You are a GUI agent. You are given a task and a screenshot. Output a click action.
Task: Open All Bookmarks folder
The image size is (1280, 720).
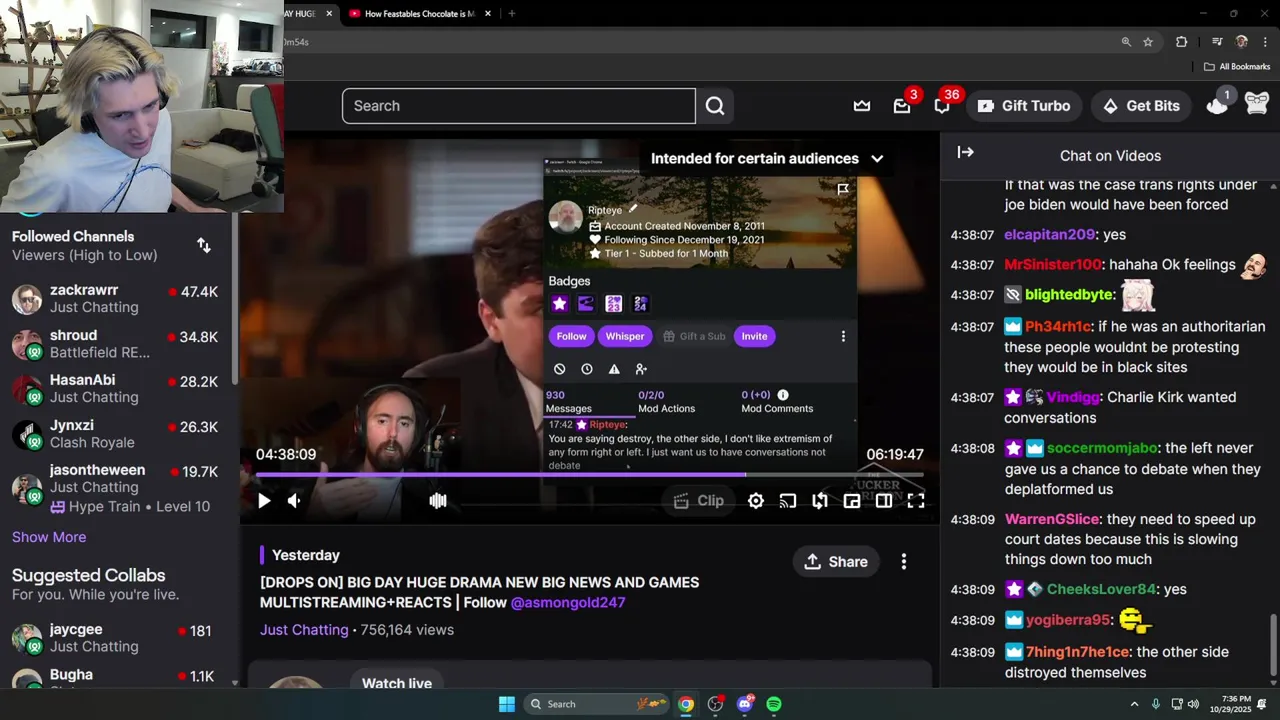coord(1236,67)
